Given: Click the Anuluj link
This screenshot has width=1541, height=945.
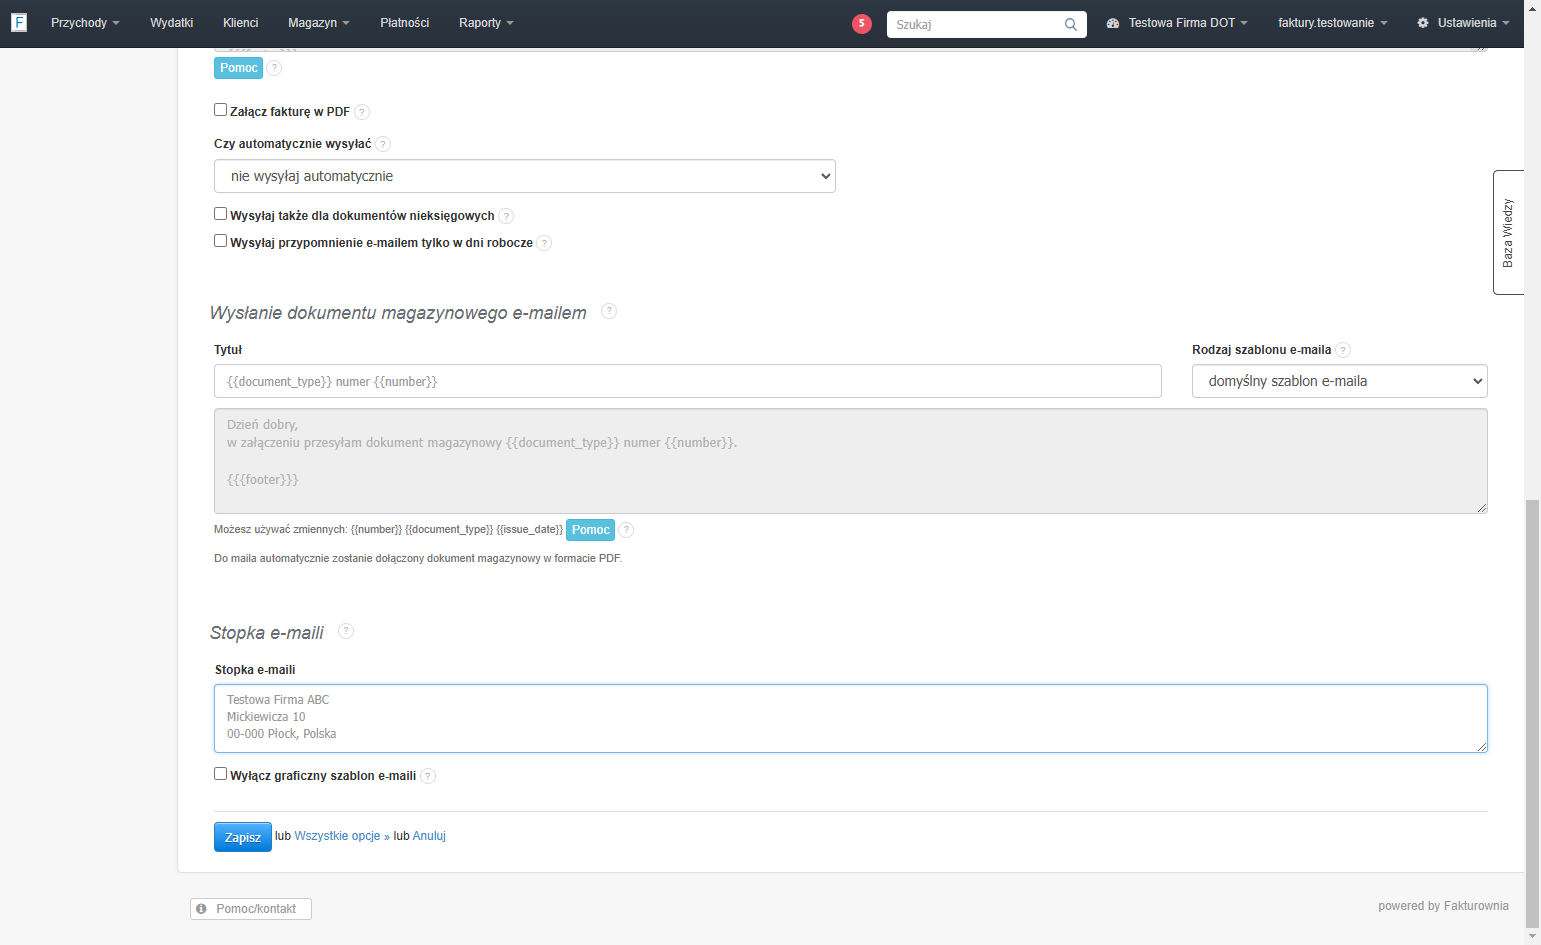Looking at the screenshot, I should [429, 836].
